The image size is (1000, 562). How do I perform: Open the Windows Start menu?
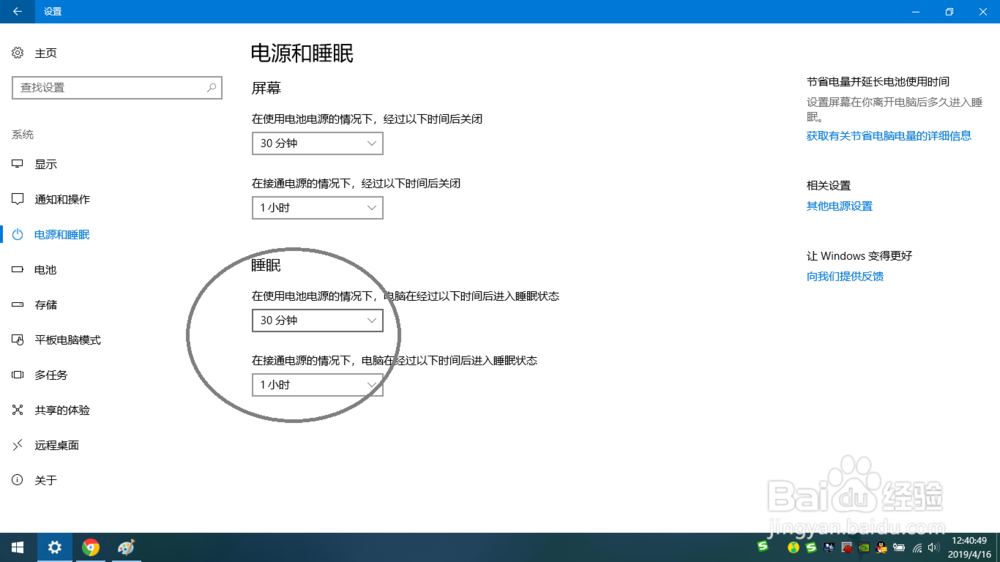pos(18,547)
